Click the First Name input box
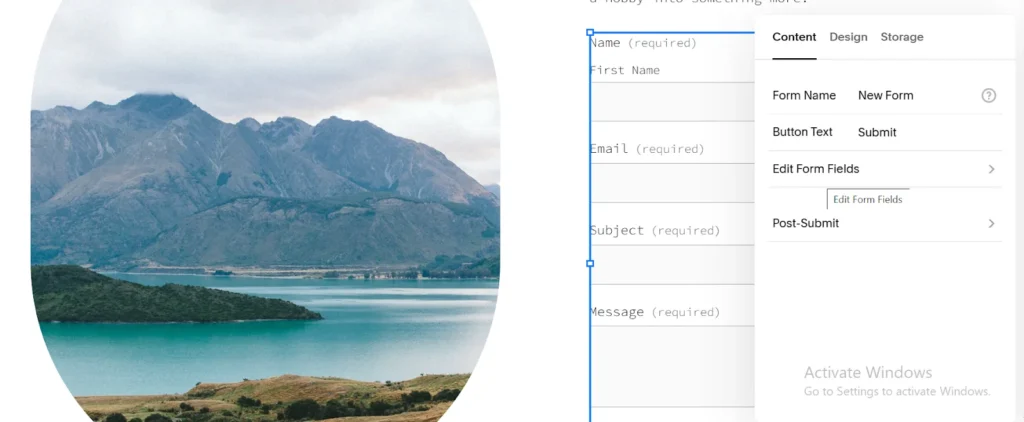Image resolution: width=1024 pixels, height=422 pixels. click(672, 102)
